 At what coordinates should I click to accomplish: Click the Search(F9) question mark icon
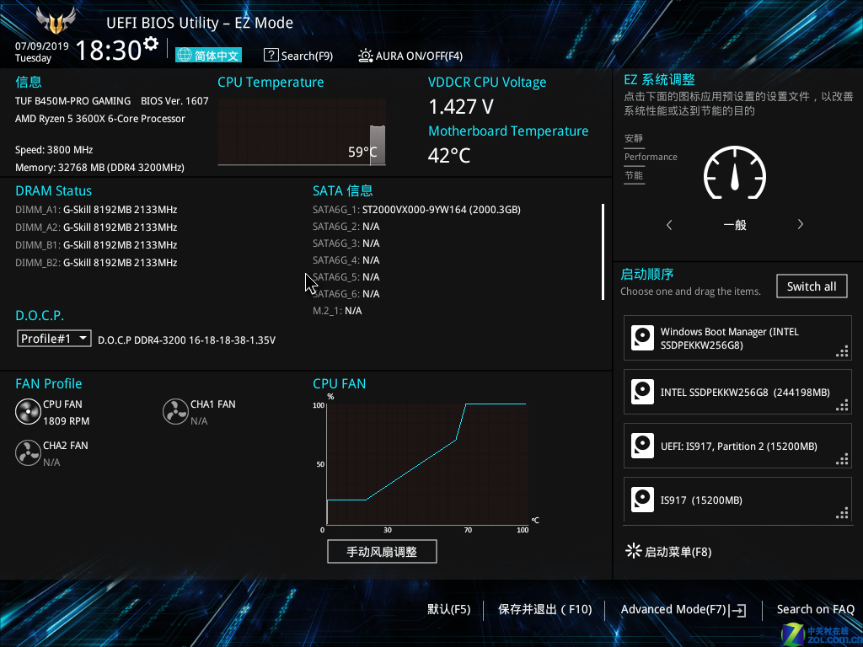[271, 55]
